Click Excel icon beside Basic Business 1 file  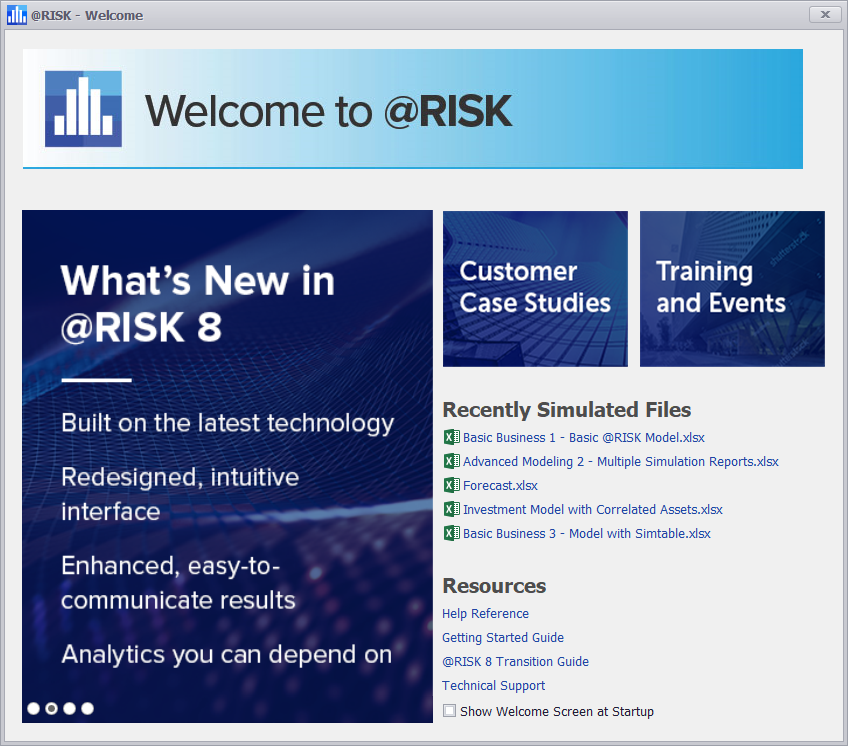(x=451, y=437)
